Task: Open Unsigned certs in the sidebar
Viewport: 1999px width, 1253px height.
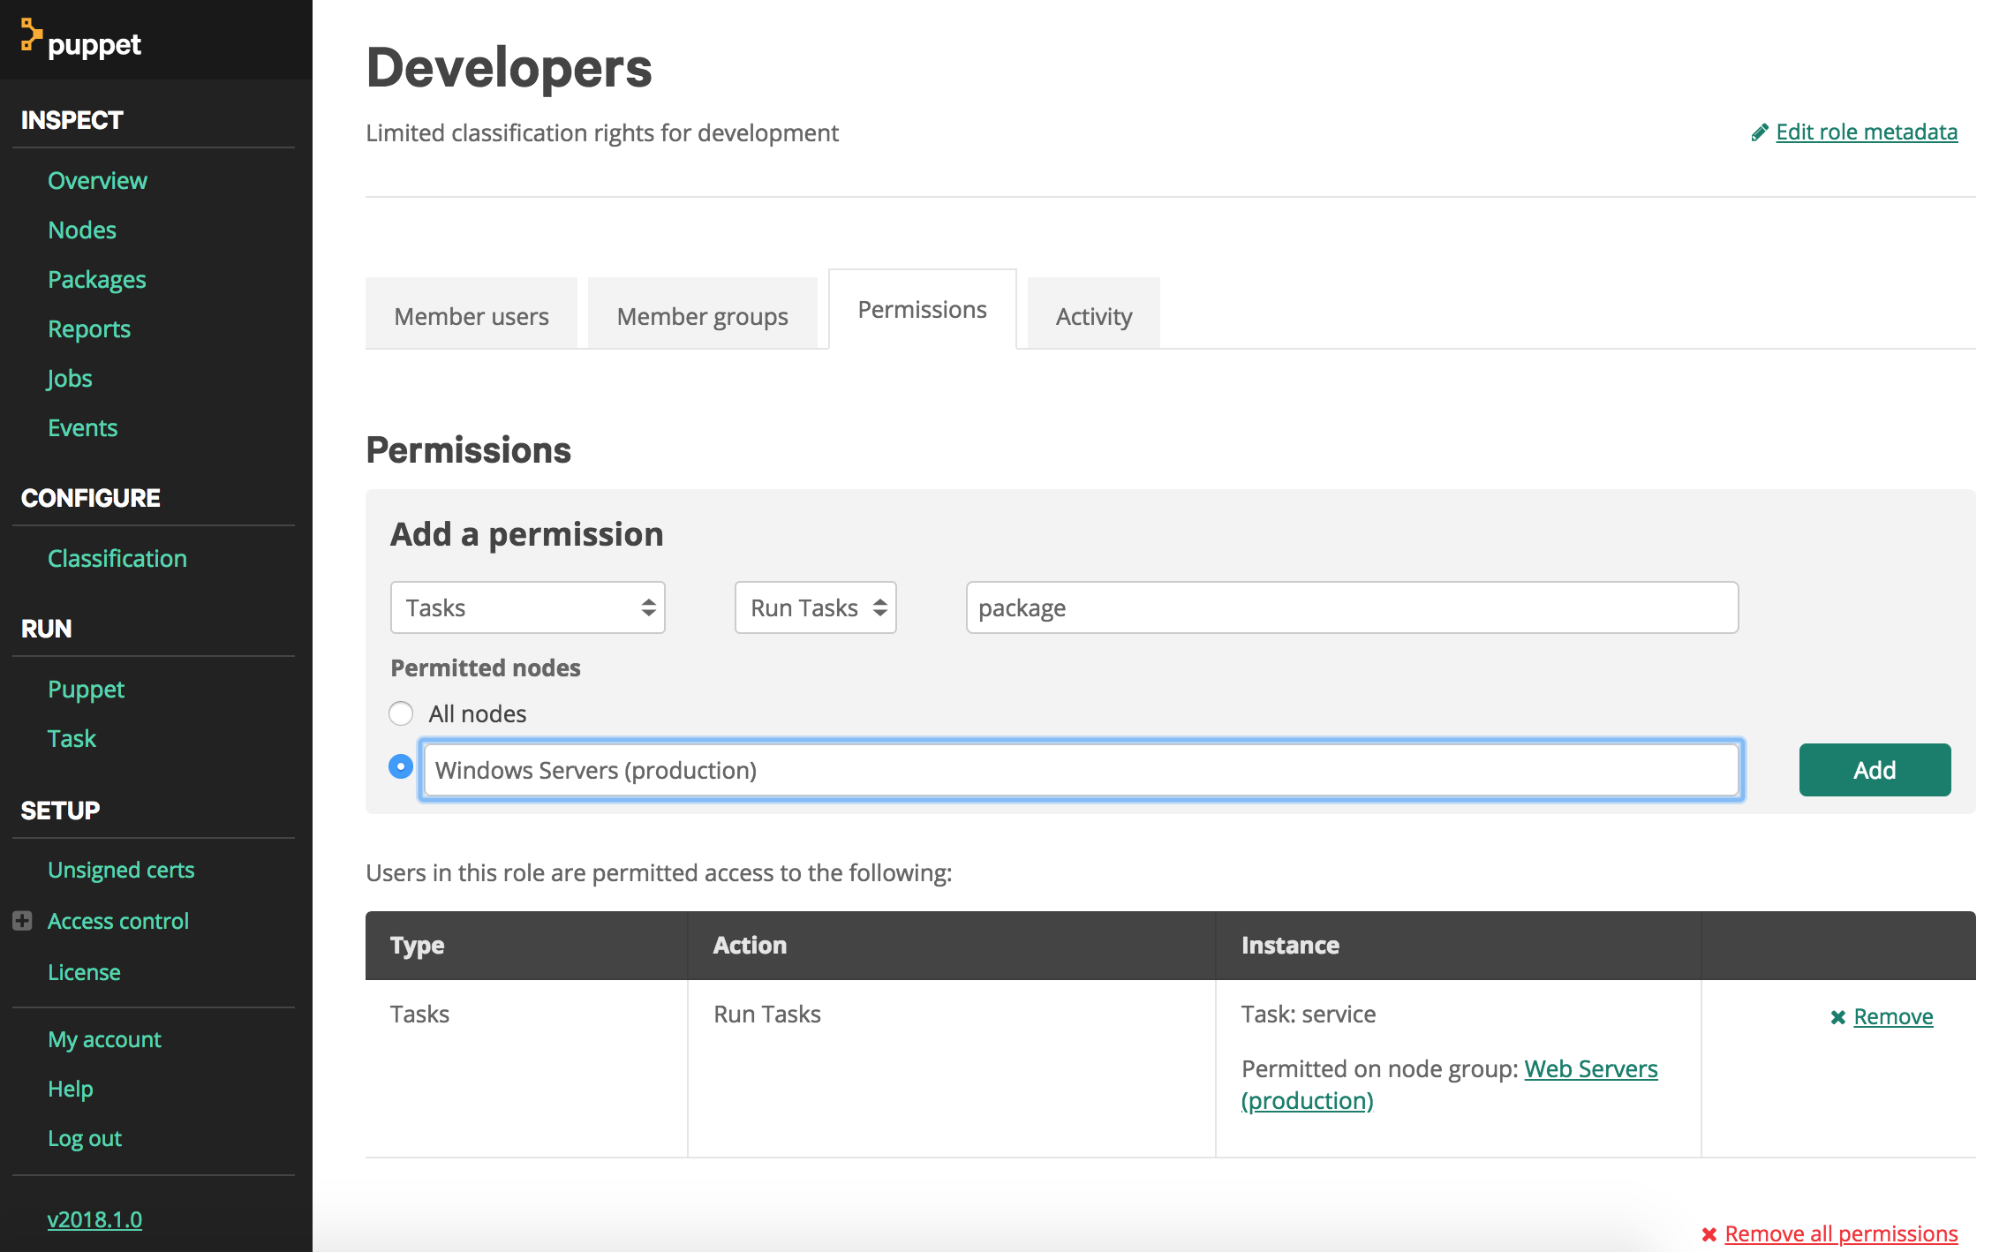Action: (121, 870)
